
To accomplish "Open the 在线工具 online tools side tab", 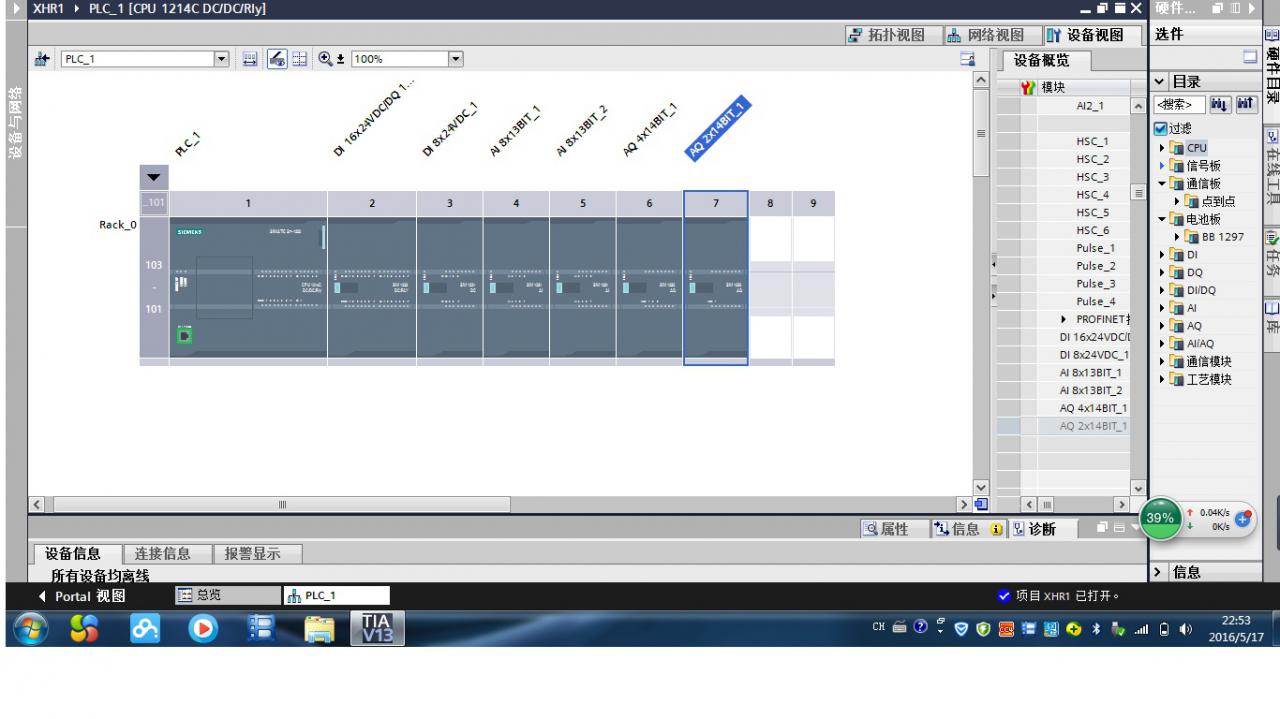I will tap(1272, 166).
